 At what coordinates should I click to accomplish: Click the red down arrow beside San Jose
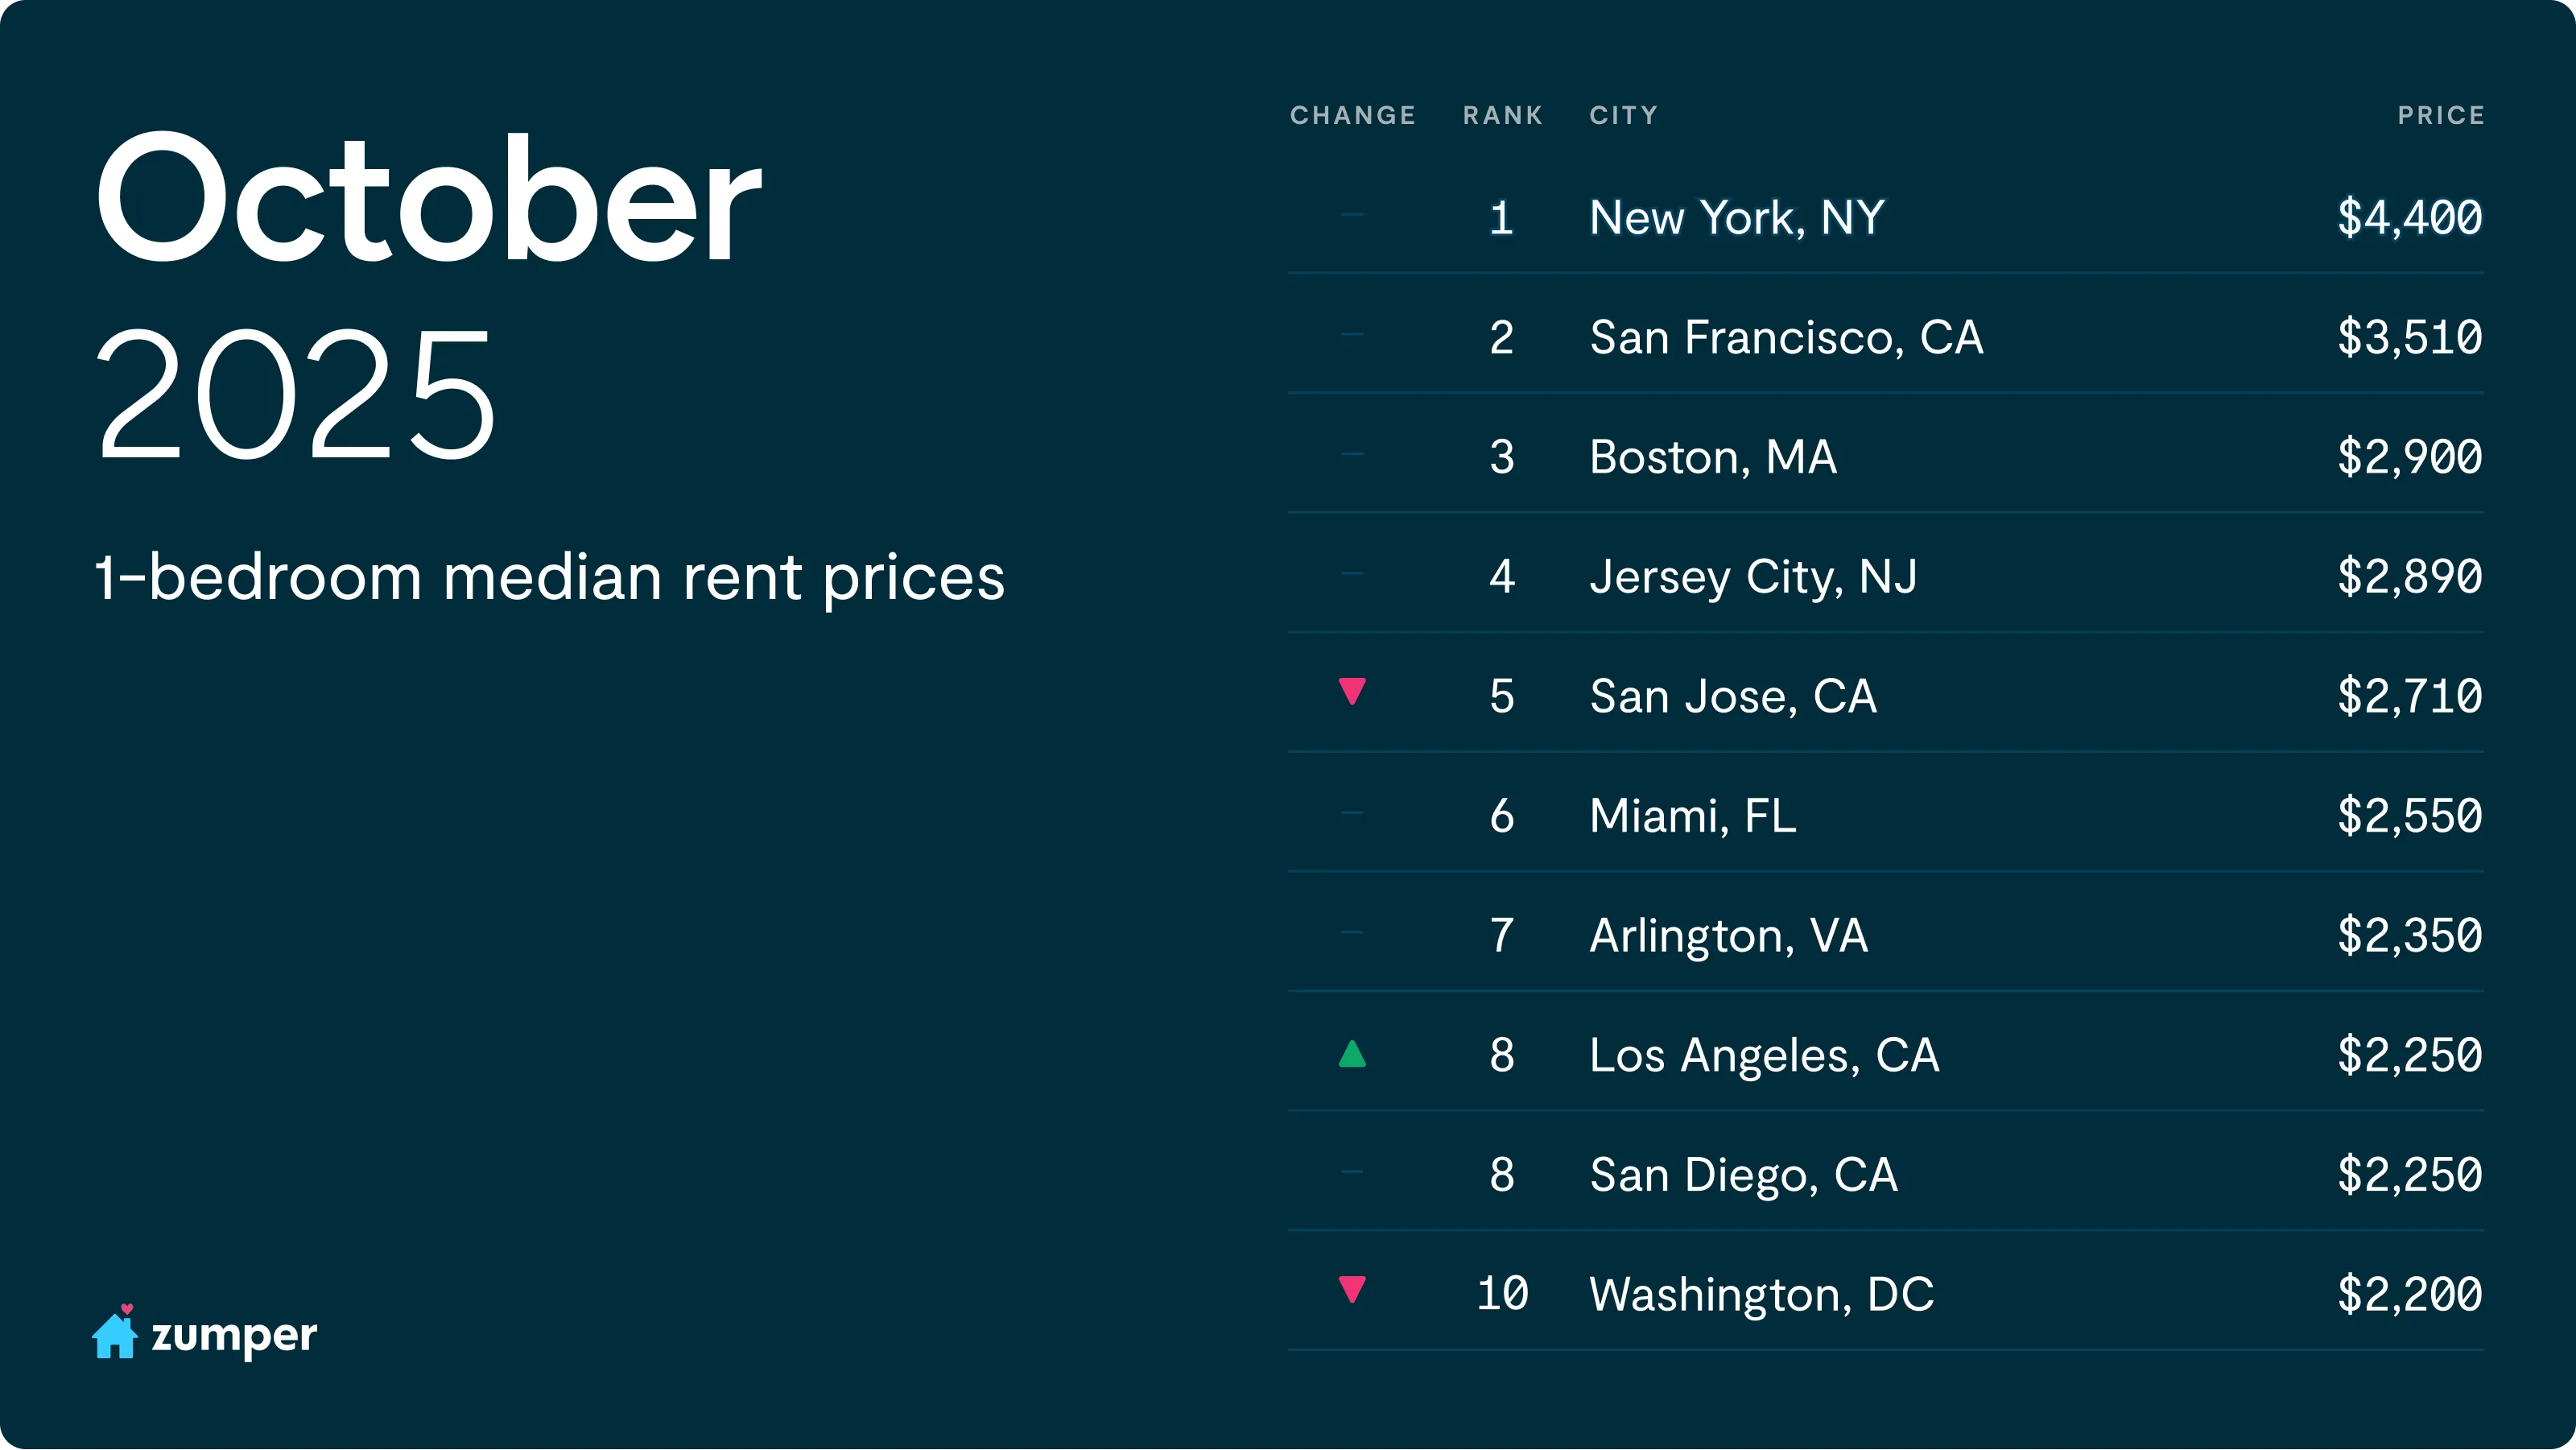point(1352,691)
